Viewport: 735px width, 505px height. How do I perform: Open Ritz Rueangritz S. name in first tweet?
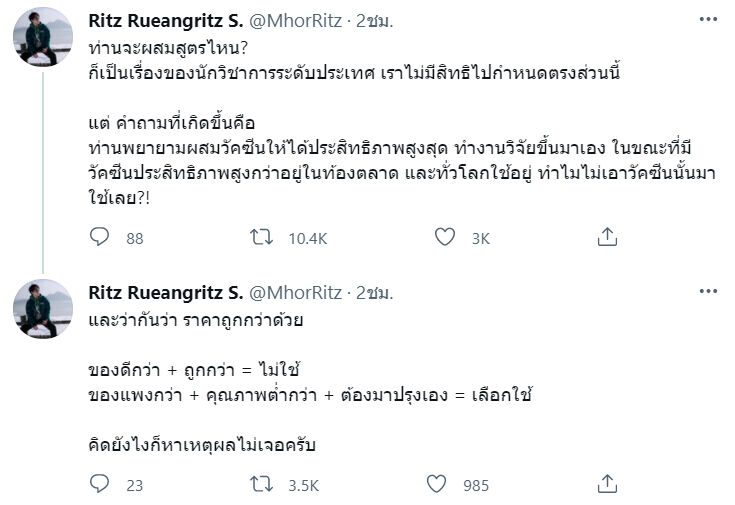(165, 21)
